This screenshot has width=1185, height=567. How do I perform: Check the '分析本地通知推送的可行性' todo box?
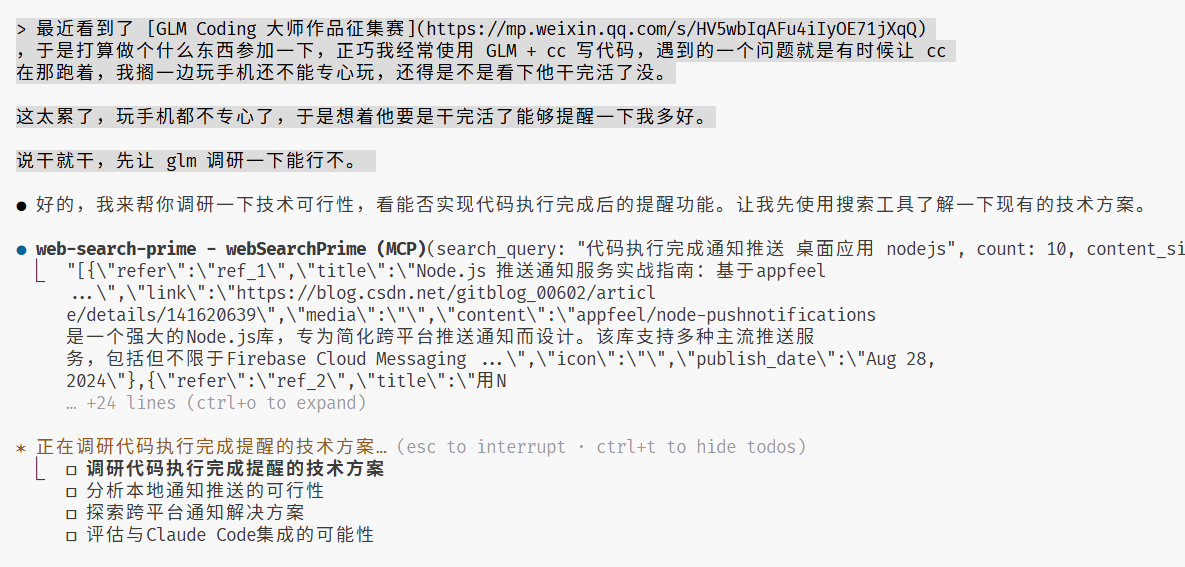pyautogui.click(x=71, y=491)
